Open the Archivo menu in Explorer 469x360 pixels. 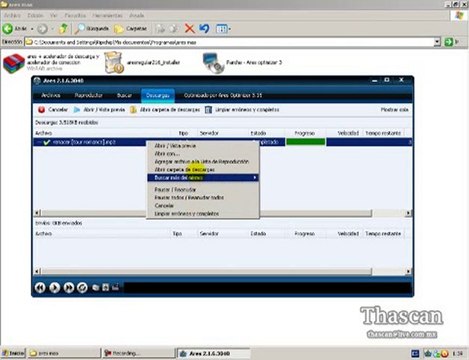click(12, 15)
